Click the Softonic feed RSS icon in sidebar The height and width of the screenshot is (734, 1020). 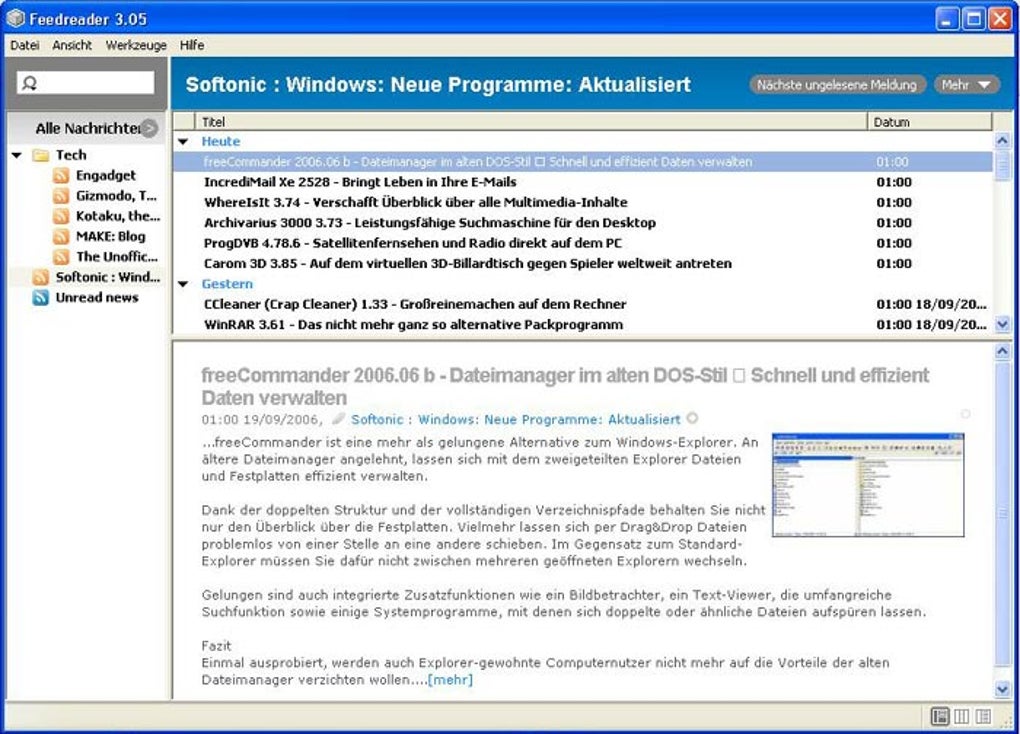coord(40,277)
